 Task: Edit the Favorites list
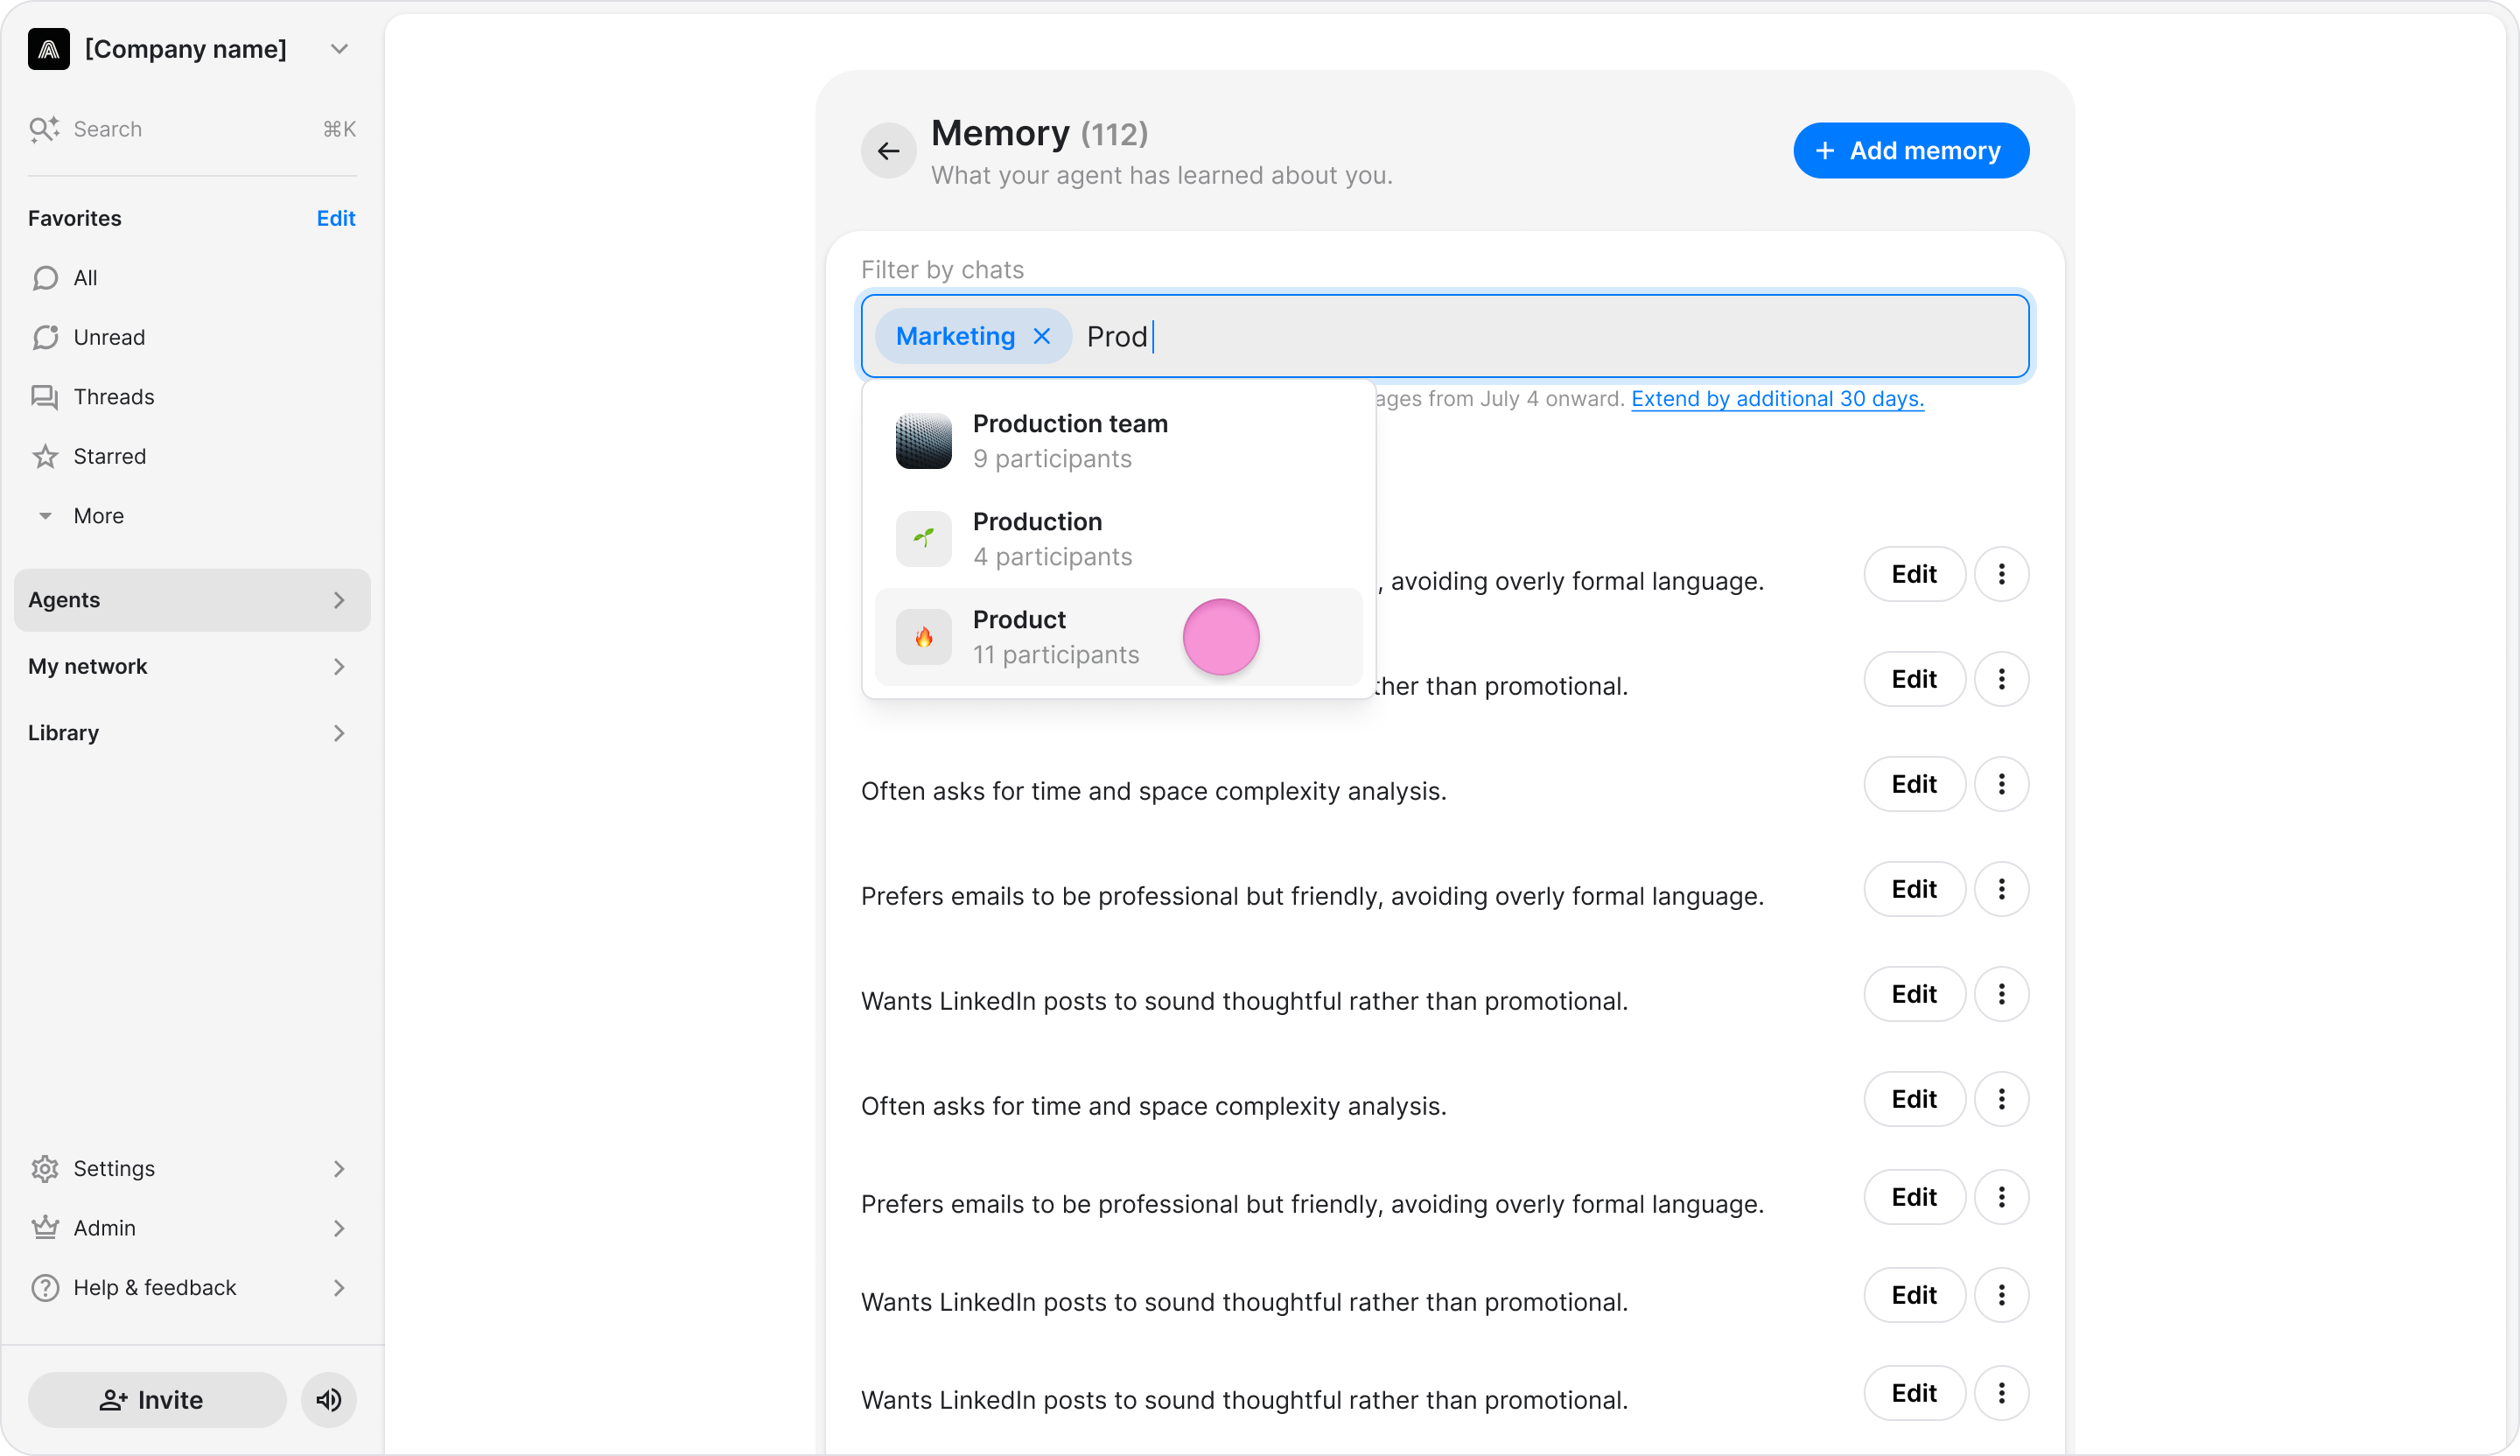click(336, 218)
